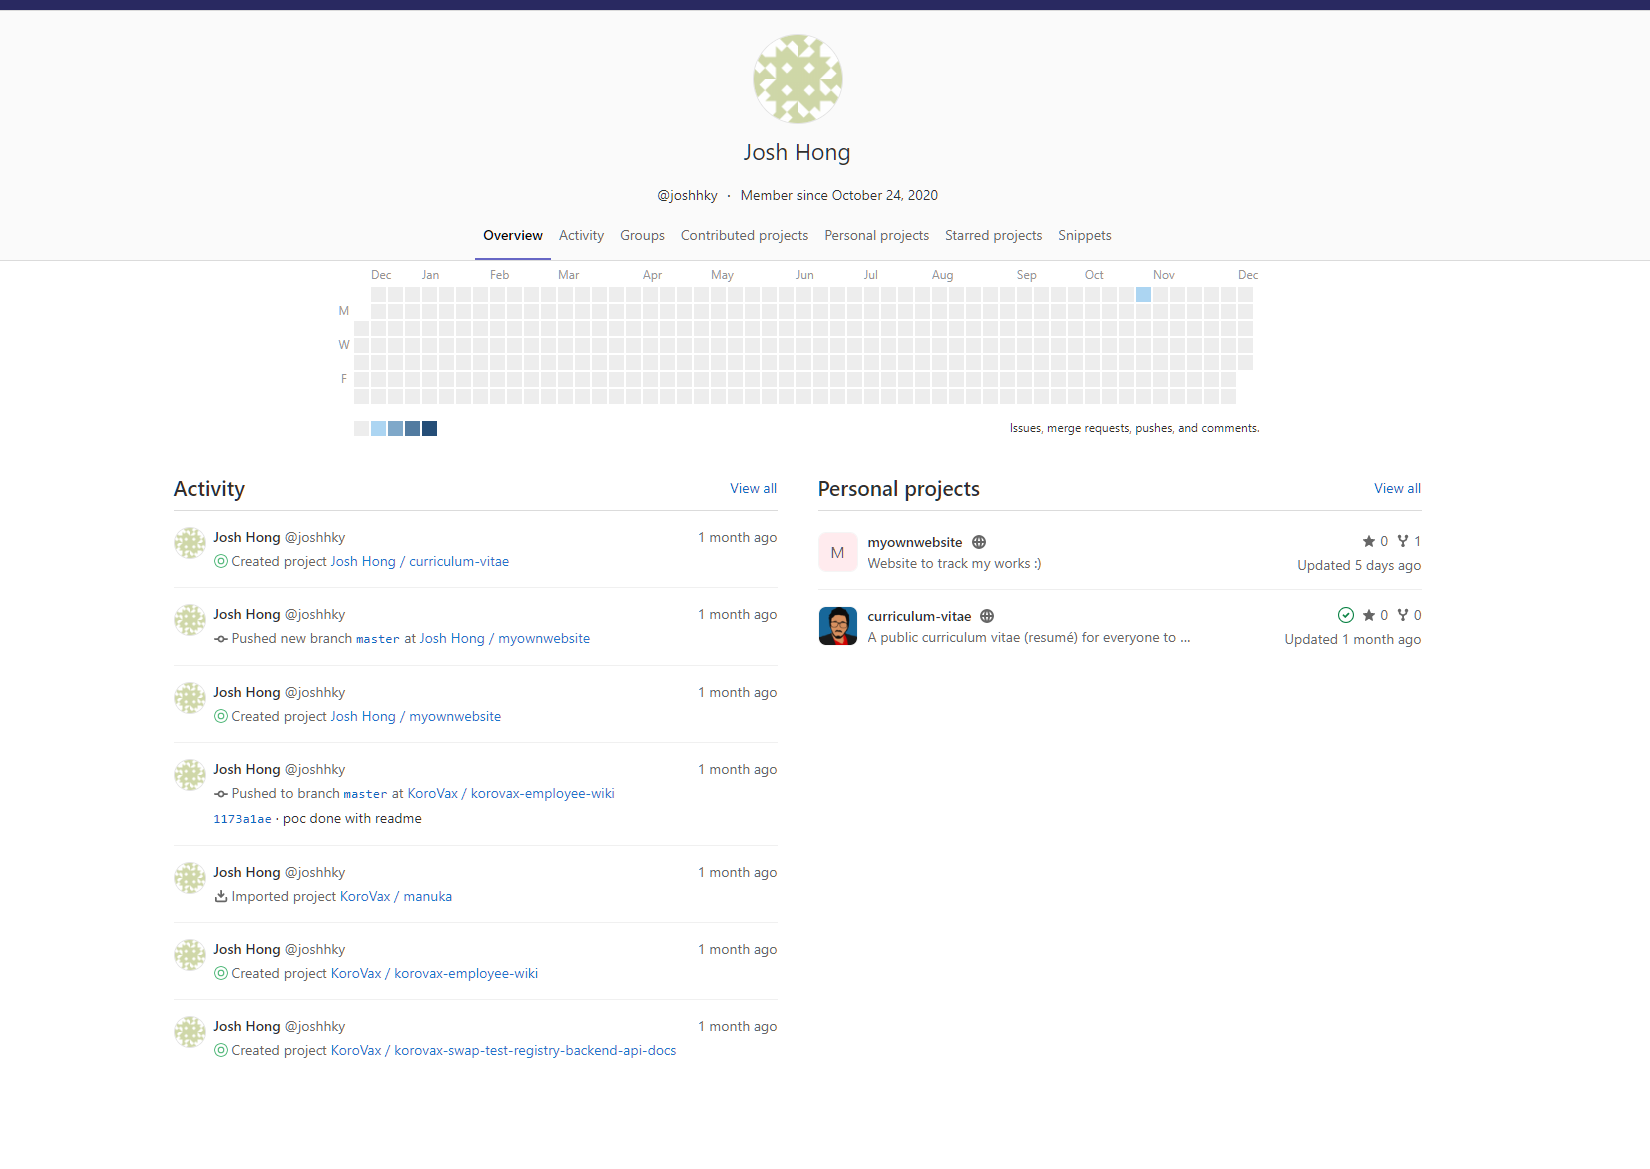Click the highlighted blue contribution day in calendar
This screenshot has width=1650, height=1169.
(x=1143, y=294)
